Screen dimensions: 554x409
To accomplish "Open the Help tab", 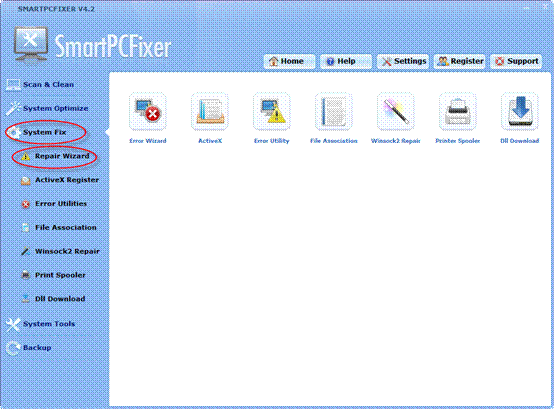I will 346,61.
